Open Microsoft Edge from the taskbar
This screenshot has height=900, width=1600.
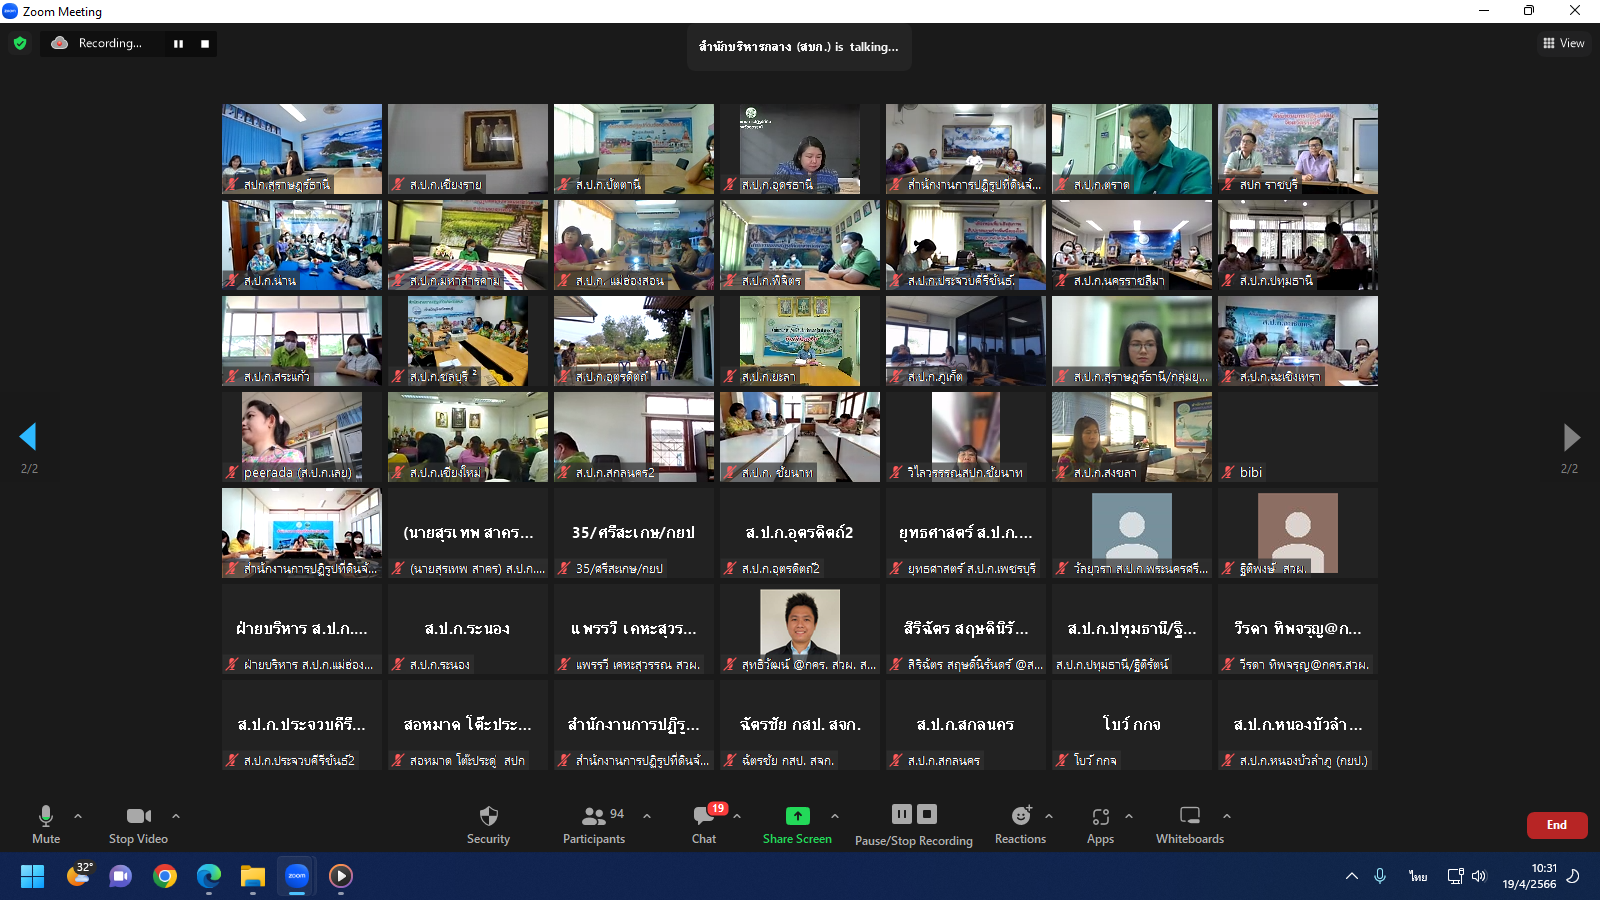pyautogui.click(x=209, y=876)
